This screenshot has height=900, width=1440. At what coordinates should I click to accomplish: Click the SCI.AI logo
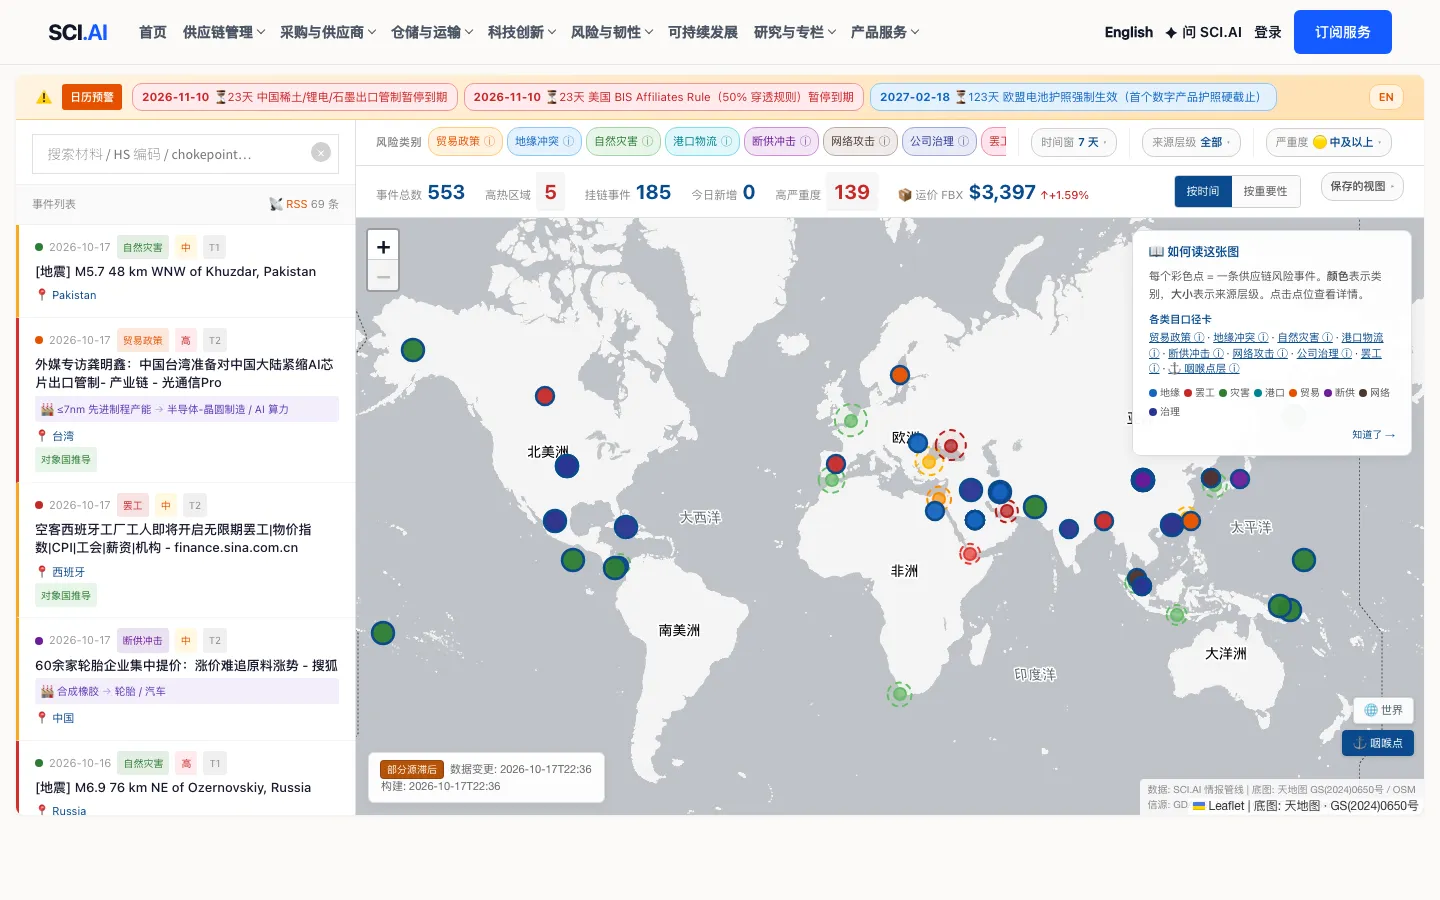pyautogui.click(x=78, y=32)
